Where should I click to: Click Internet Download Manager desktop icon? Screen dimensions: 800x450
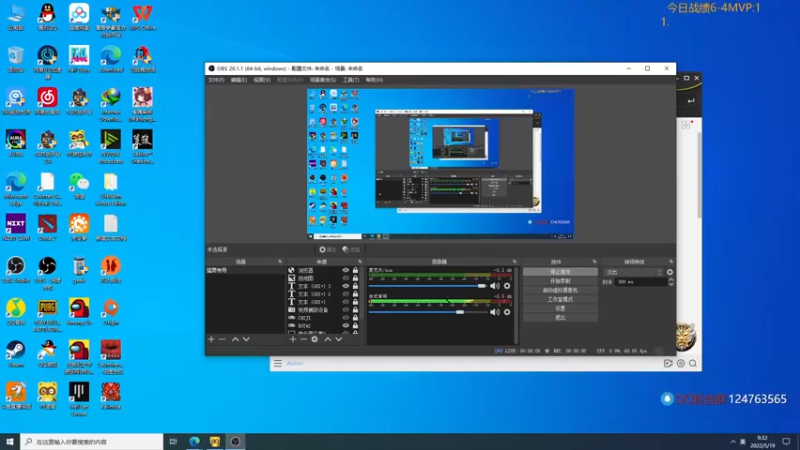click(x=111, y=105)
